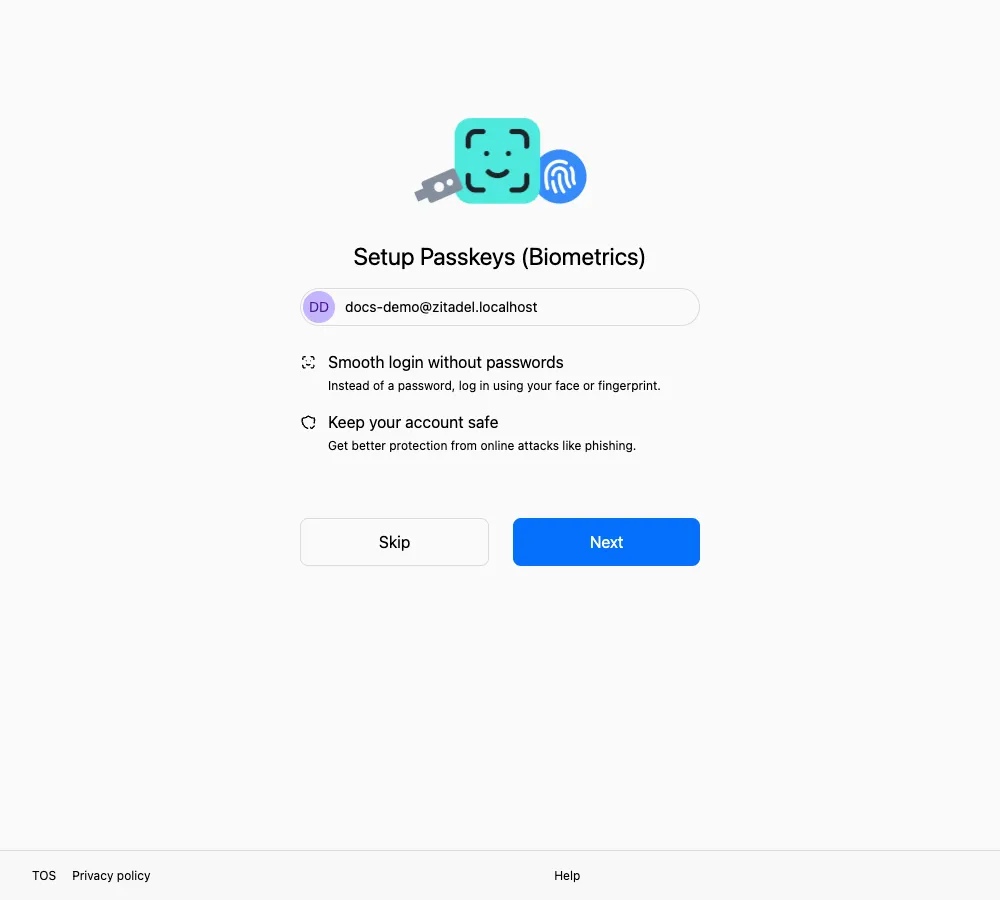Click the gray security key icon
The image size is (1000, 900).
[438, 186]
